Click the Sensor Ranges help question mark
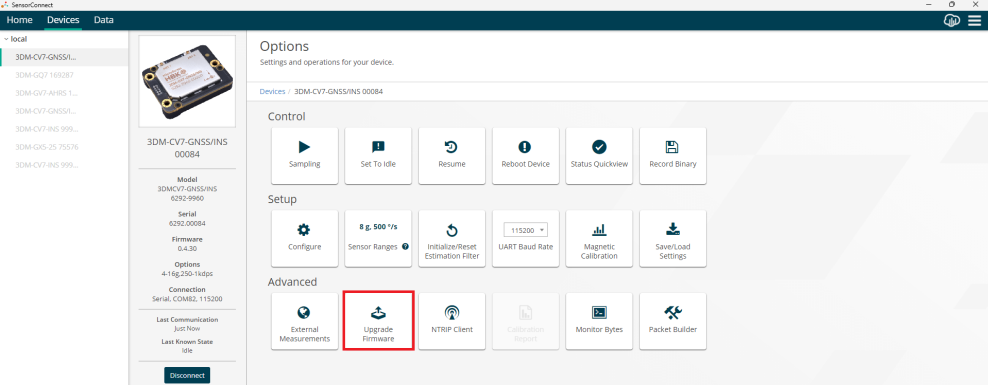Screen dimensions: 988x385 (405, 247)
